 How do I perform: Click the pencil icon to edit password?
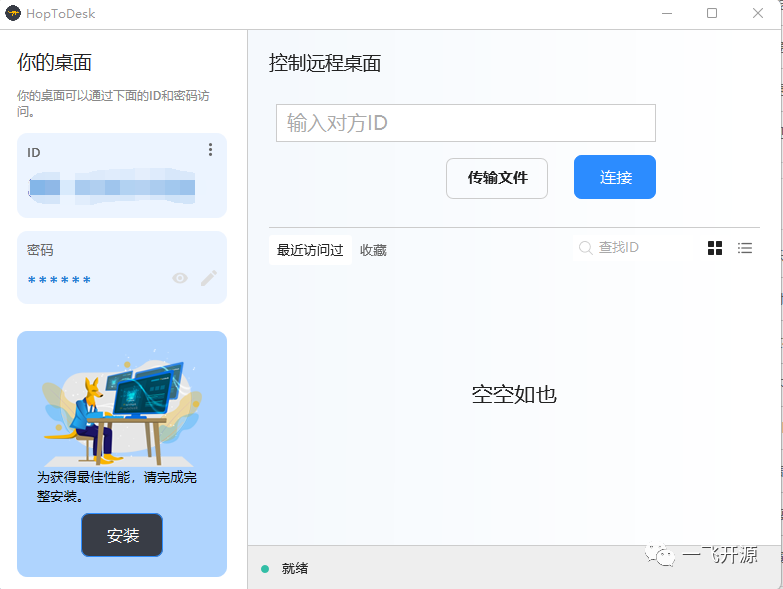[208, 278]
